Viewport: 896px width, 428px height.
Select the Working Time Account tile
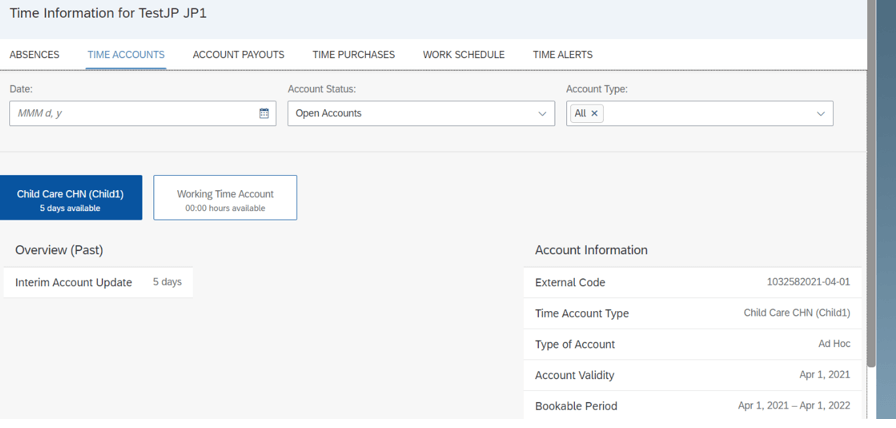(x=225, y=198)
